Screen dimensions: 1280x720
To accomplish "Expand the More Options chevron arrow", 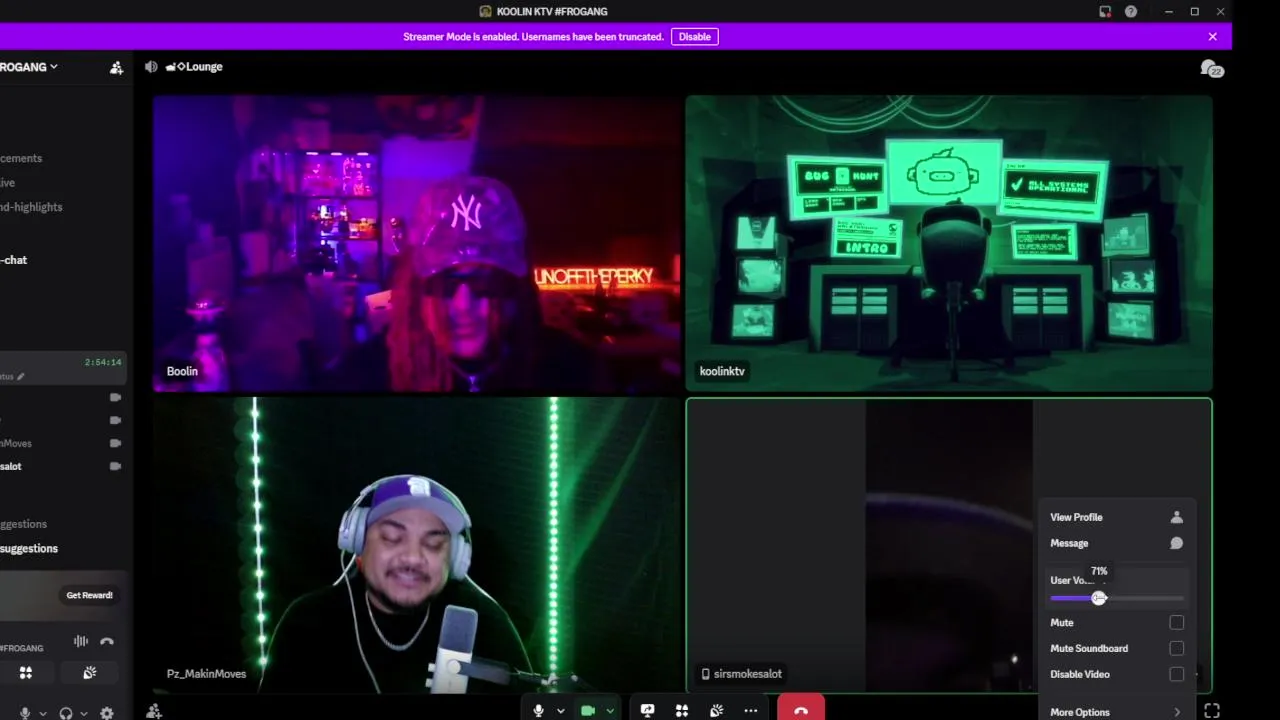I will point(1177,712).
